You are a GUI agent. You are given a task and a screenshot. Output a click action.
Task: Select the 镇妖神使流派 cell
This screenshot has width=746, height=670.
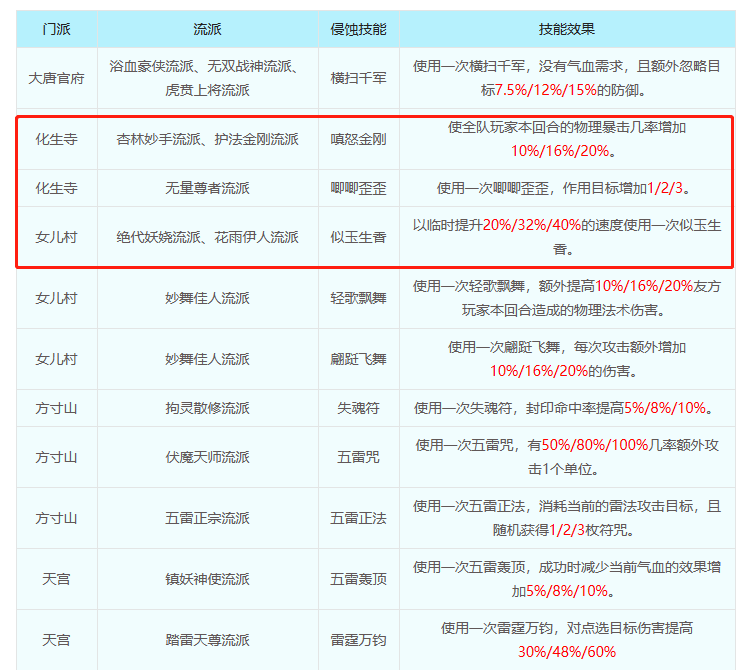point(207,579)
